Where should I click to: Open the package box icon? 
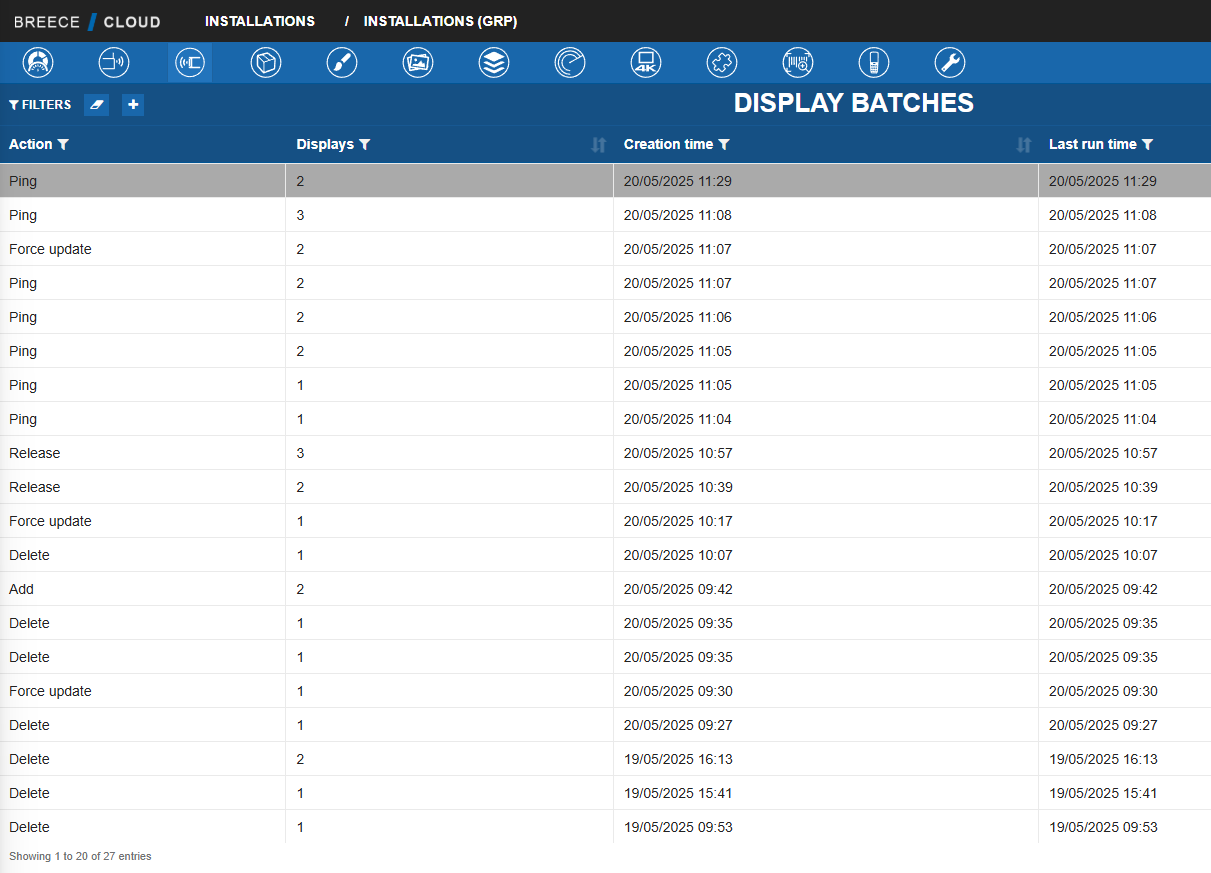tap(266, 63)
